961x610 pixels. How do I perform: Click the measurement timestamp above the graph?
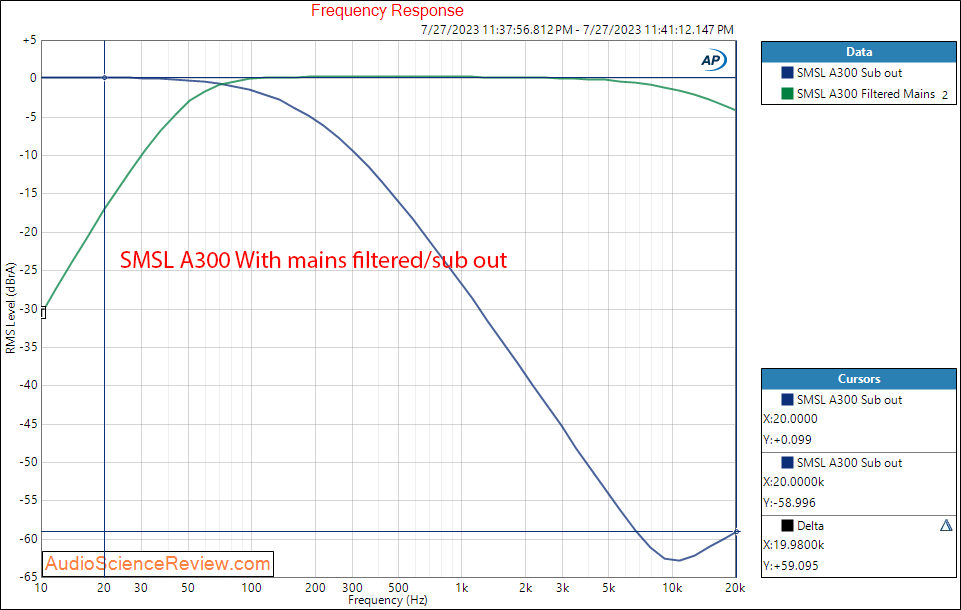577,29
